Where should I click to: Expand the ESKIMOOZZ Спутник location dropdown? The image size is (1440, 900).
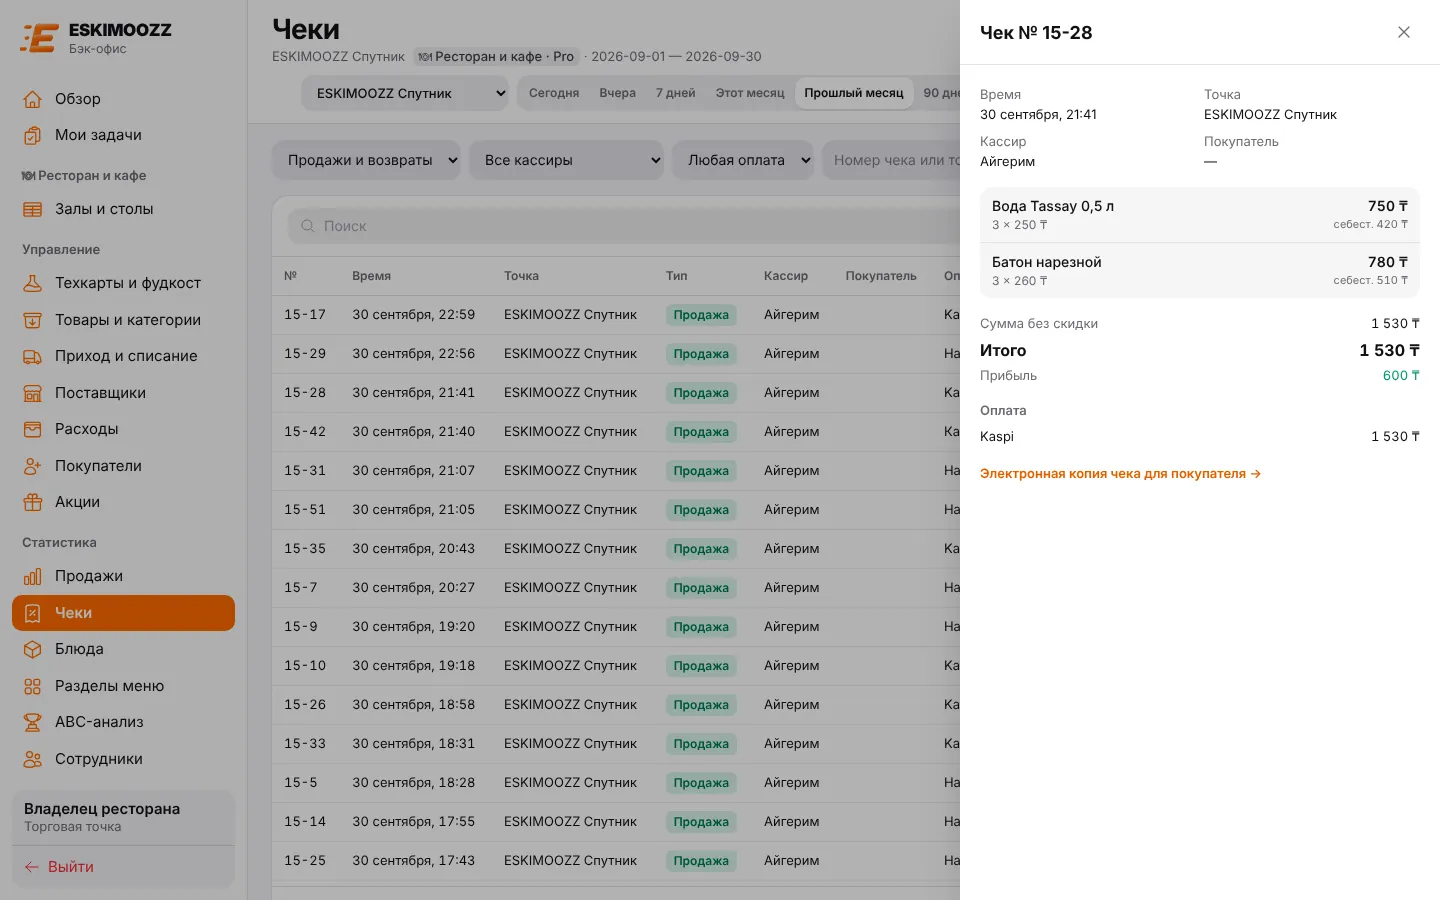click(406, 93)
